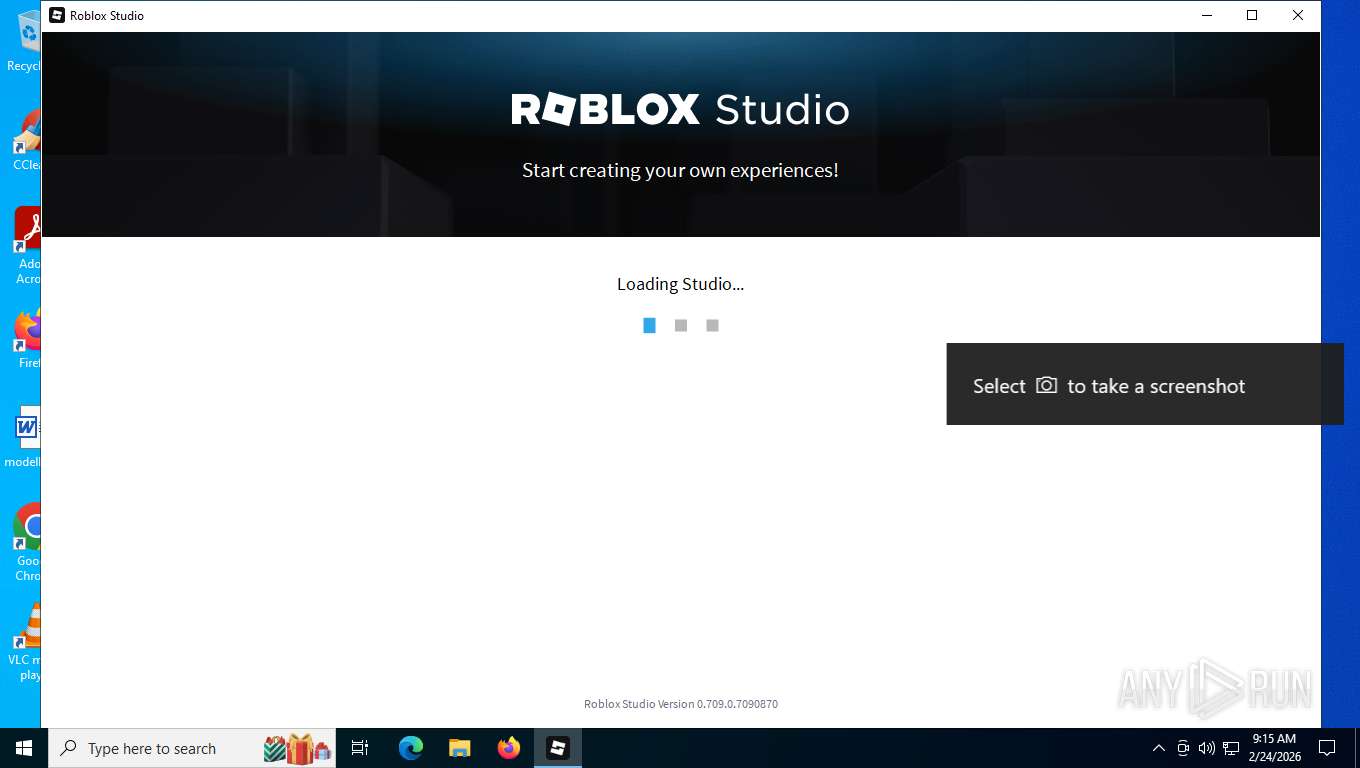Click the gift boxes icon in search bar
The width and height of the screenshot is (1360, 768).
(x=298, y=748)
